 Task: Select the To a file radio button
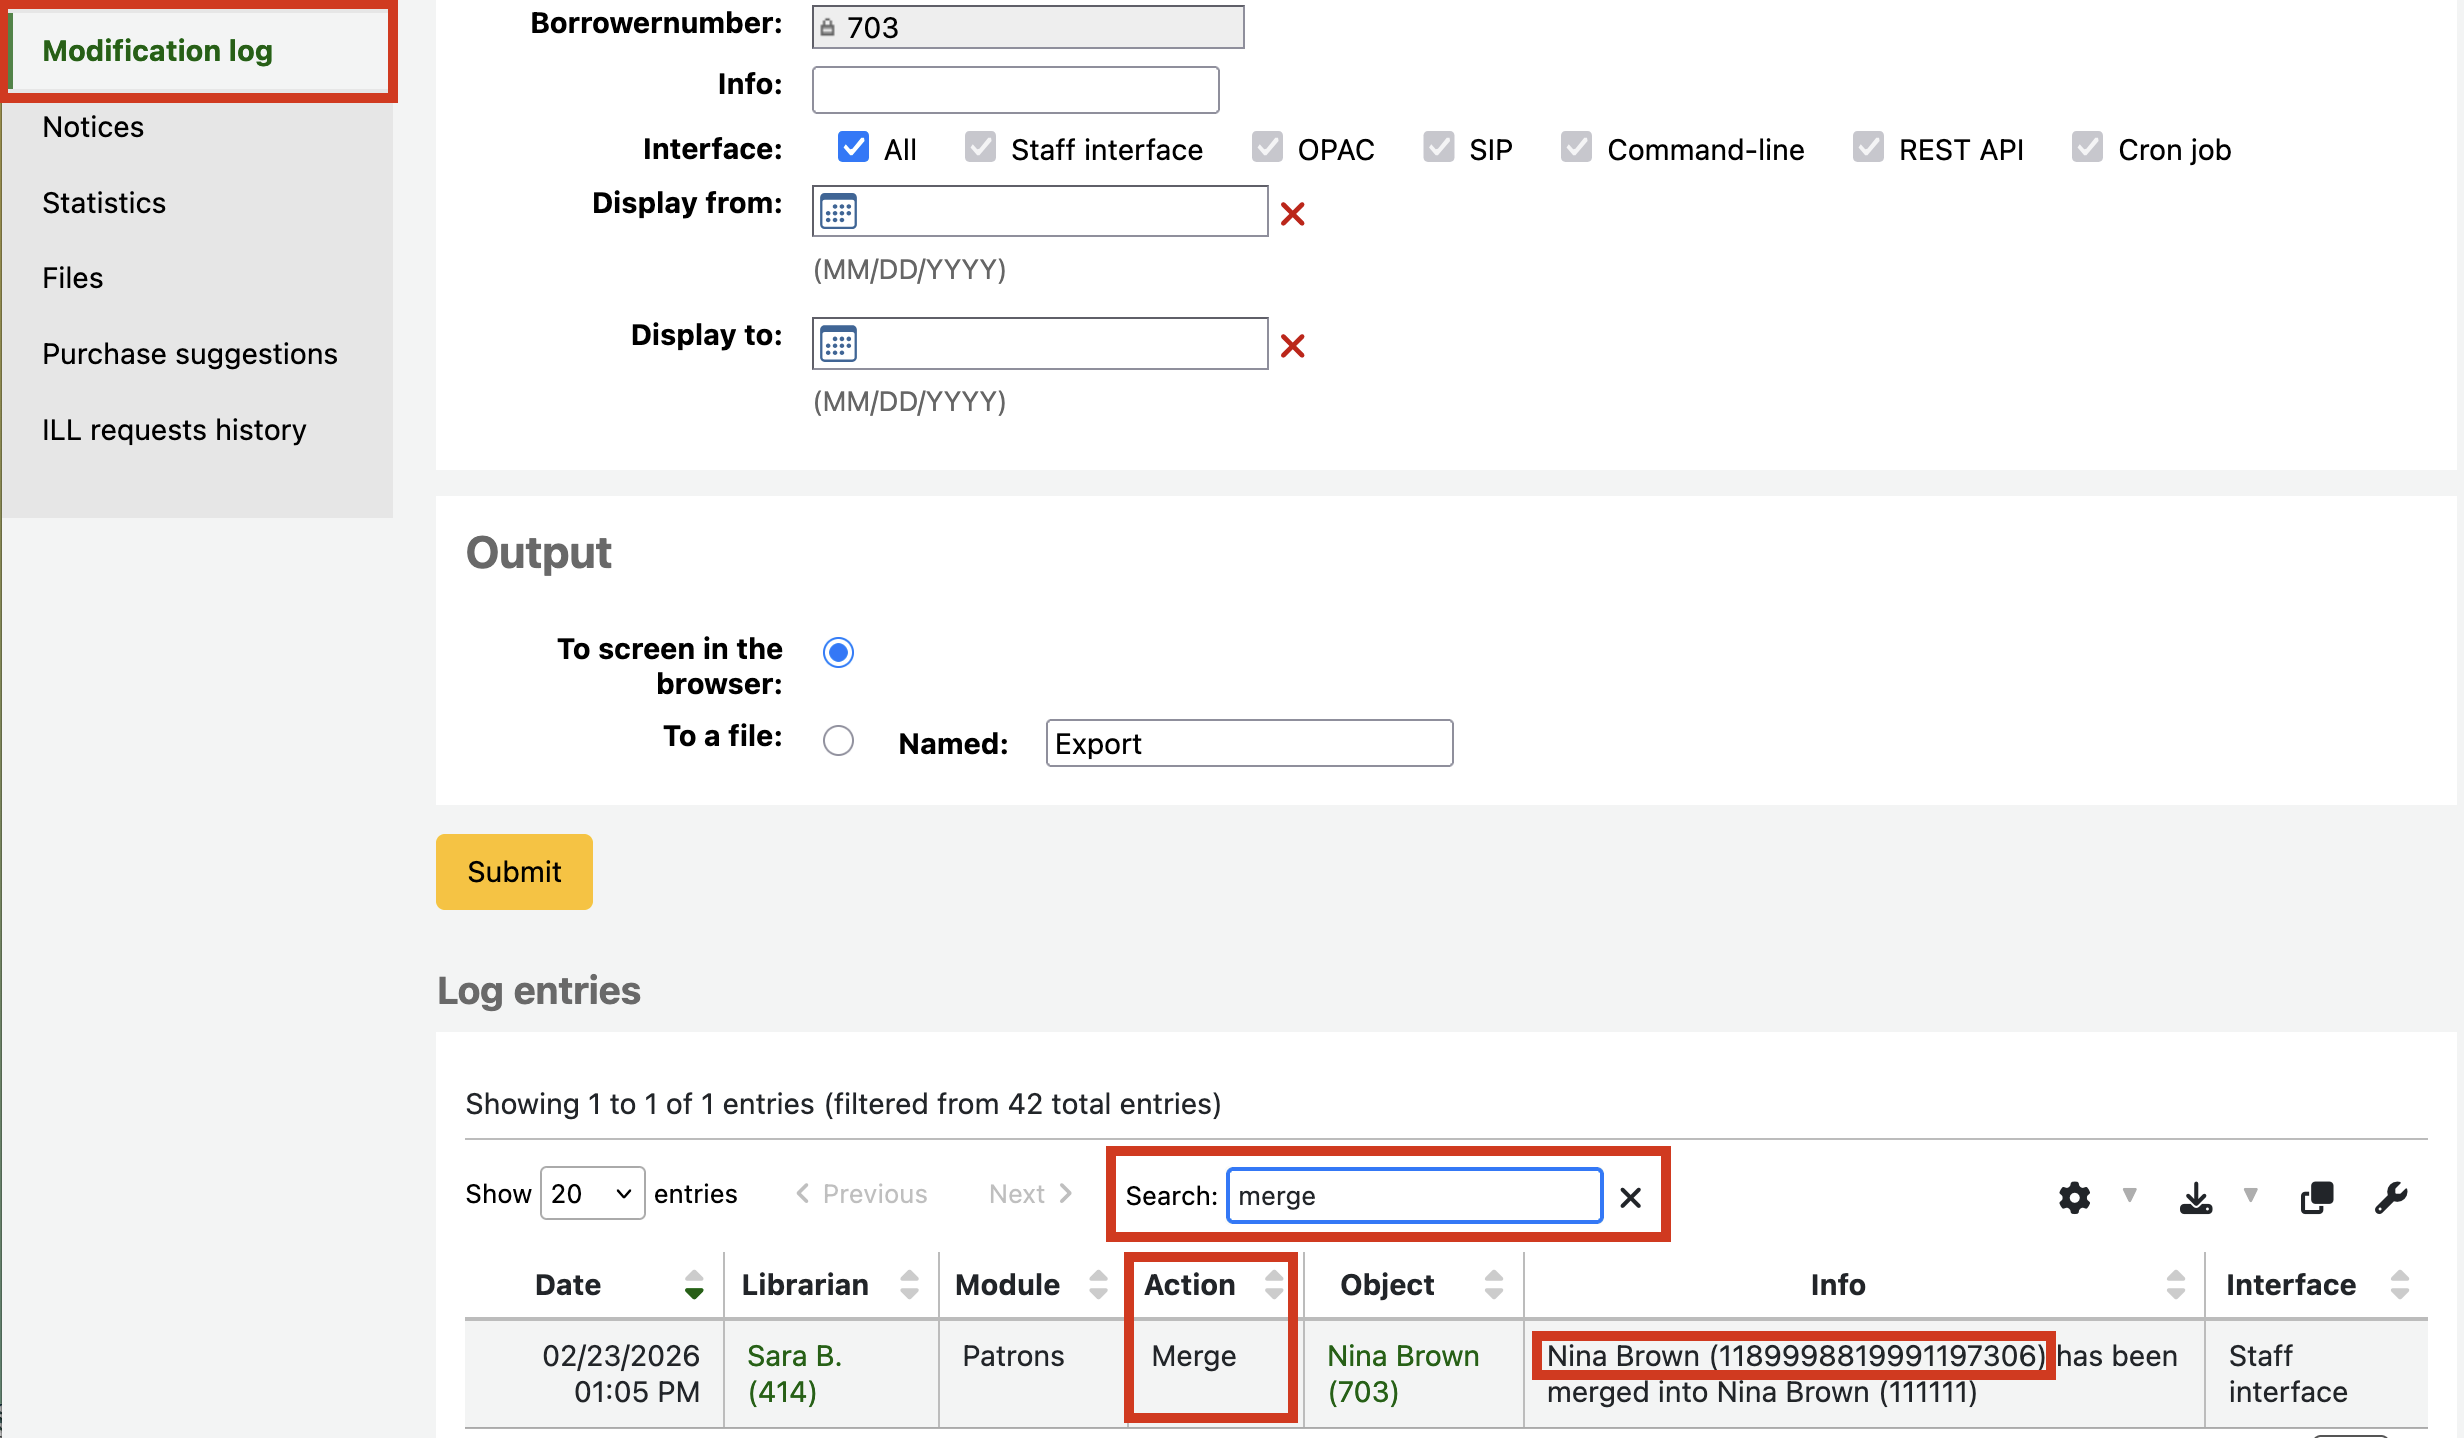[838, 740]
